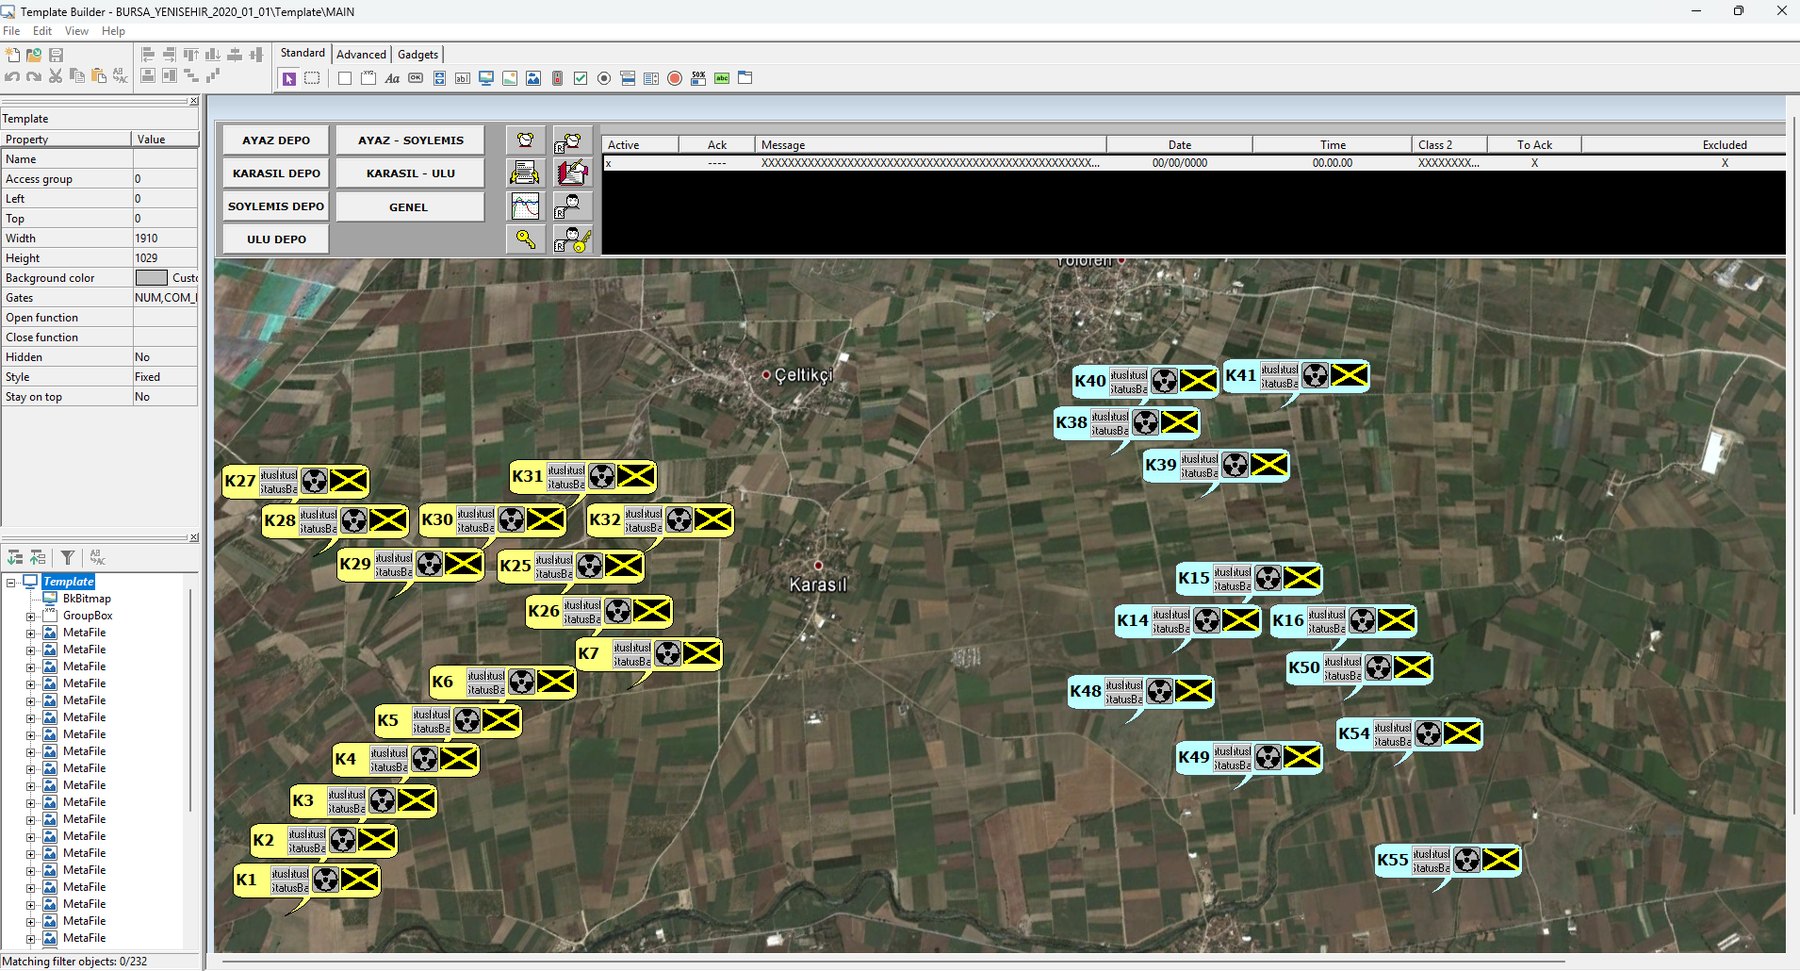Click the printer icon button on the canvas
Screen dimensions: 1800x971
click(x=525, y=173)
